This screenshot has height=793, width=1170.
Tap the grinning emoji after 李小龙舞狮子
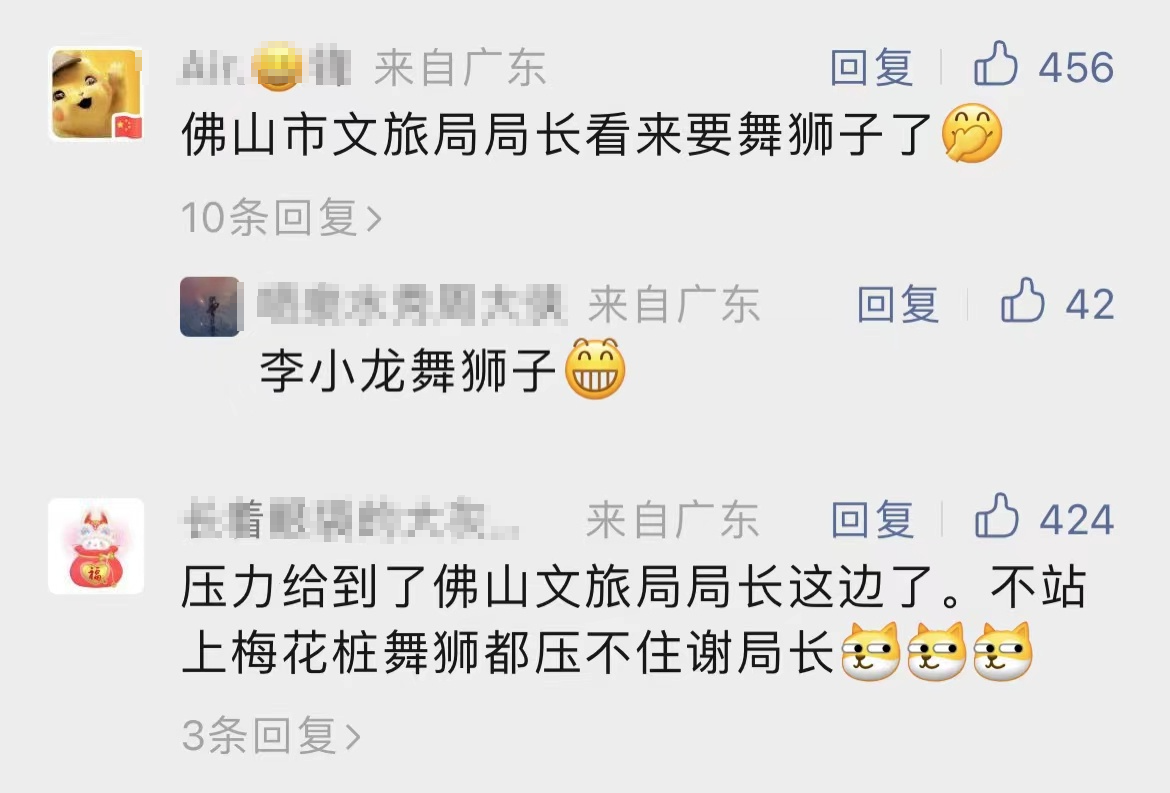coord(595,369)
